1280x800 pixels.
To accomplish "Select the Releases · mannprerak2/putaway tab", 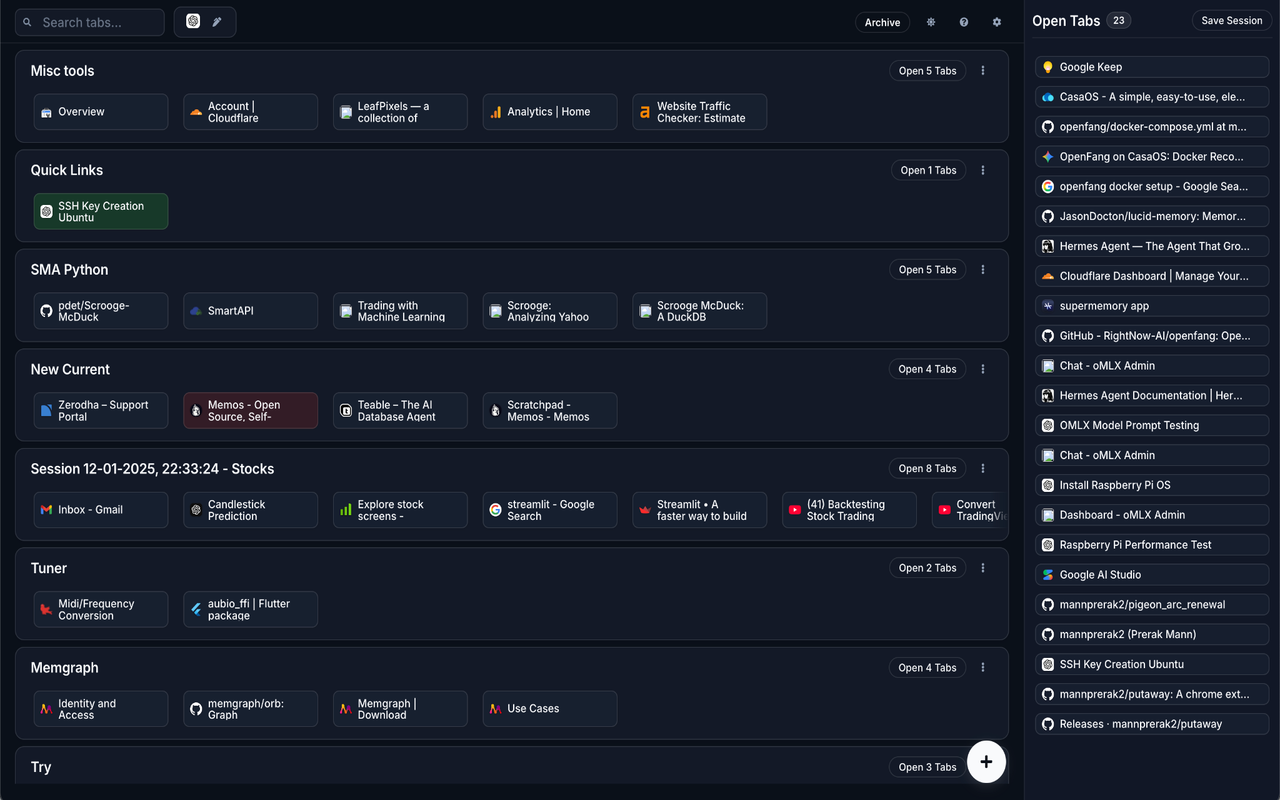I will (1152, 724).
